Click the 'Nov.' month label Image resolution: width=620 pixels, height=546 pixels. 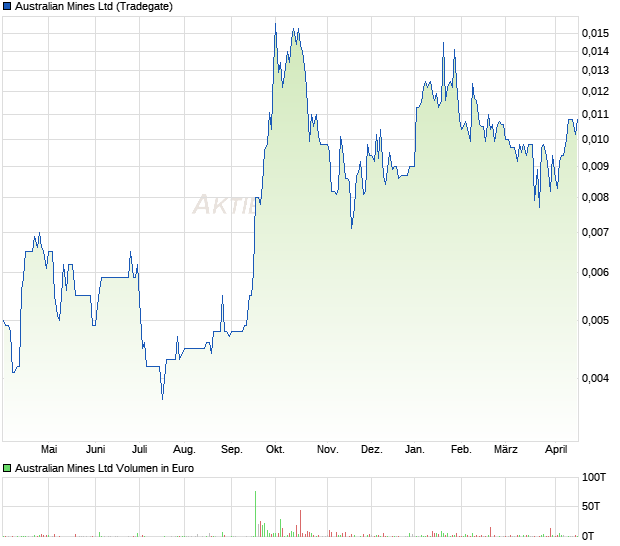(x=328, y=450)
